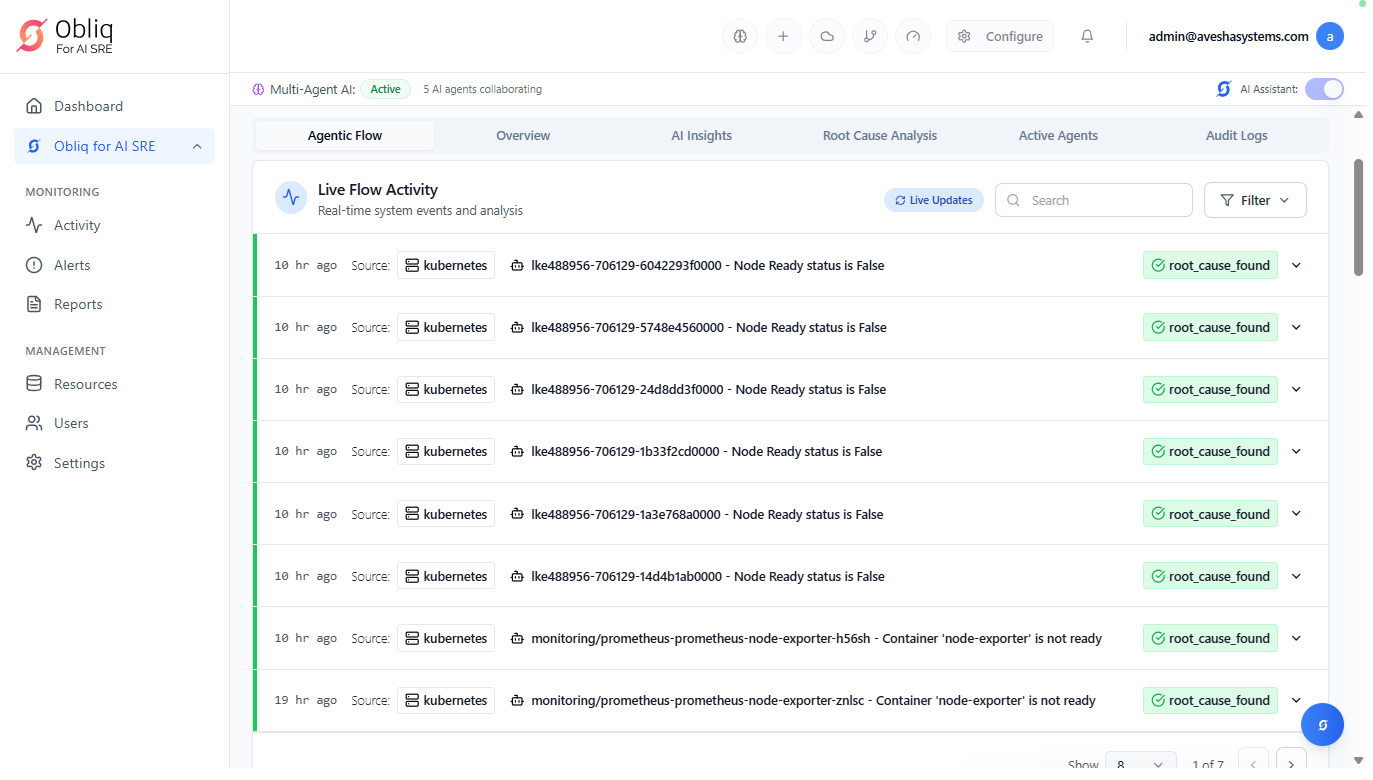Click kubernetes source tag on 5748e4560000 row
Screen dimensions: 1373x780
446,327
